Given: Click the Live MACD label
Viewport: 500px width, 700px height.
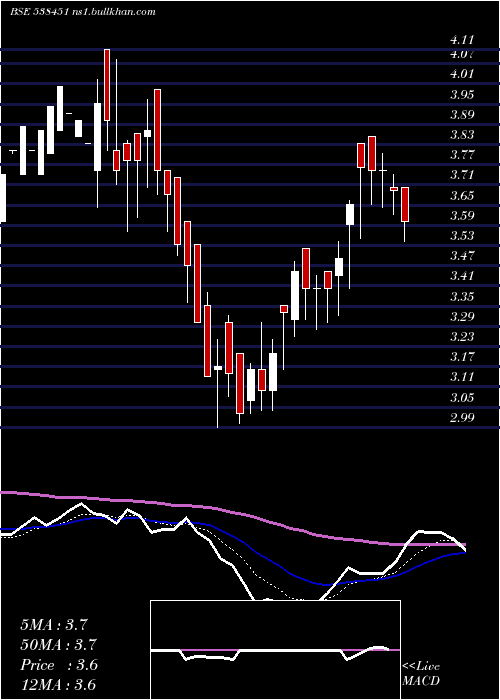Looking at the screenshot, I should click(421, 673).
